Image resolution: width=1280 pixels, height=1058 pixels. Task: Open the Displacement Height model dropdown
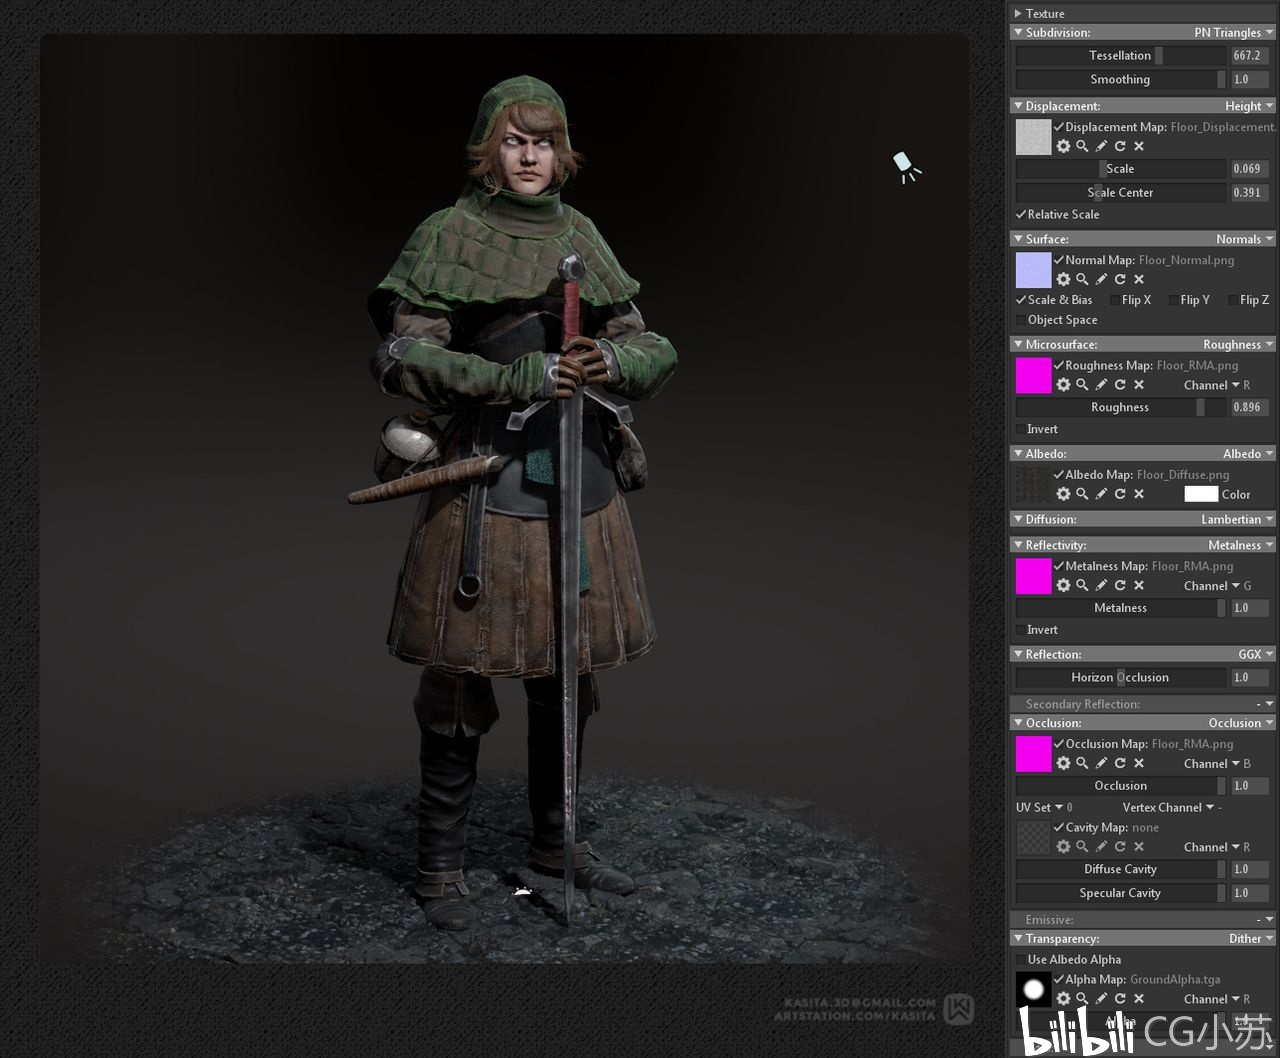[x=1250, y=106]
